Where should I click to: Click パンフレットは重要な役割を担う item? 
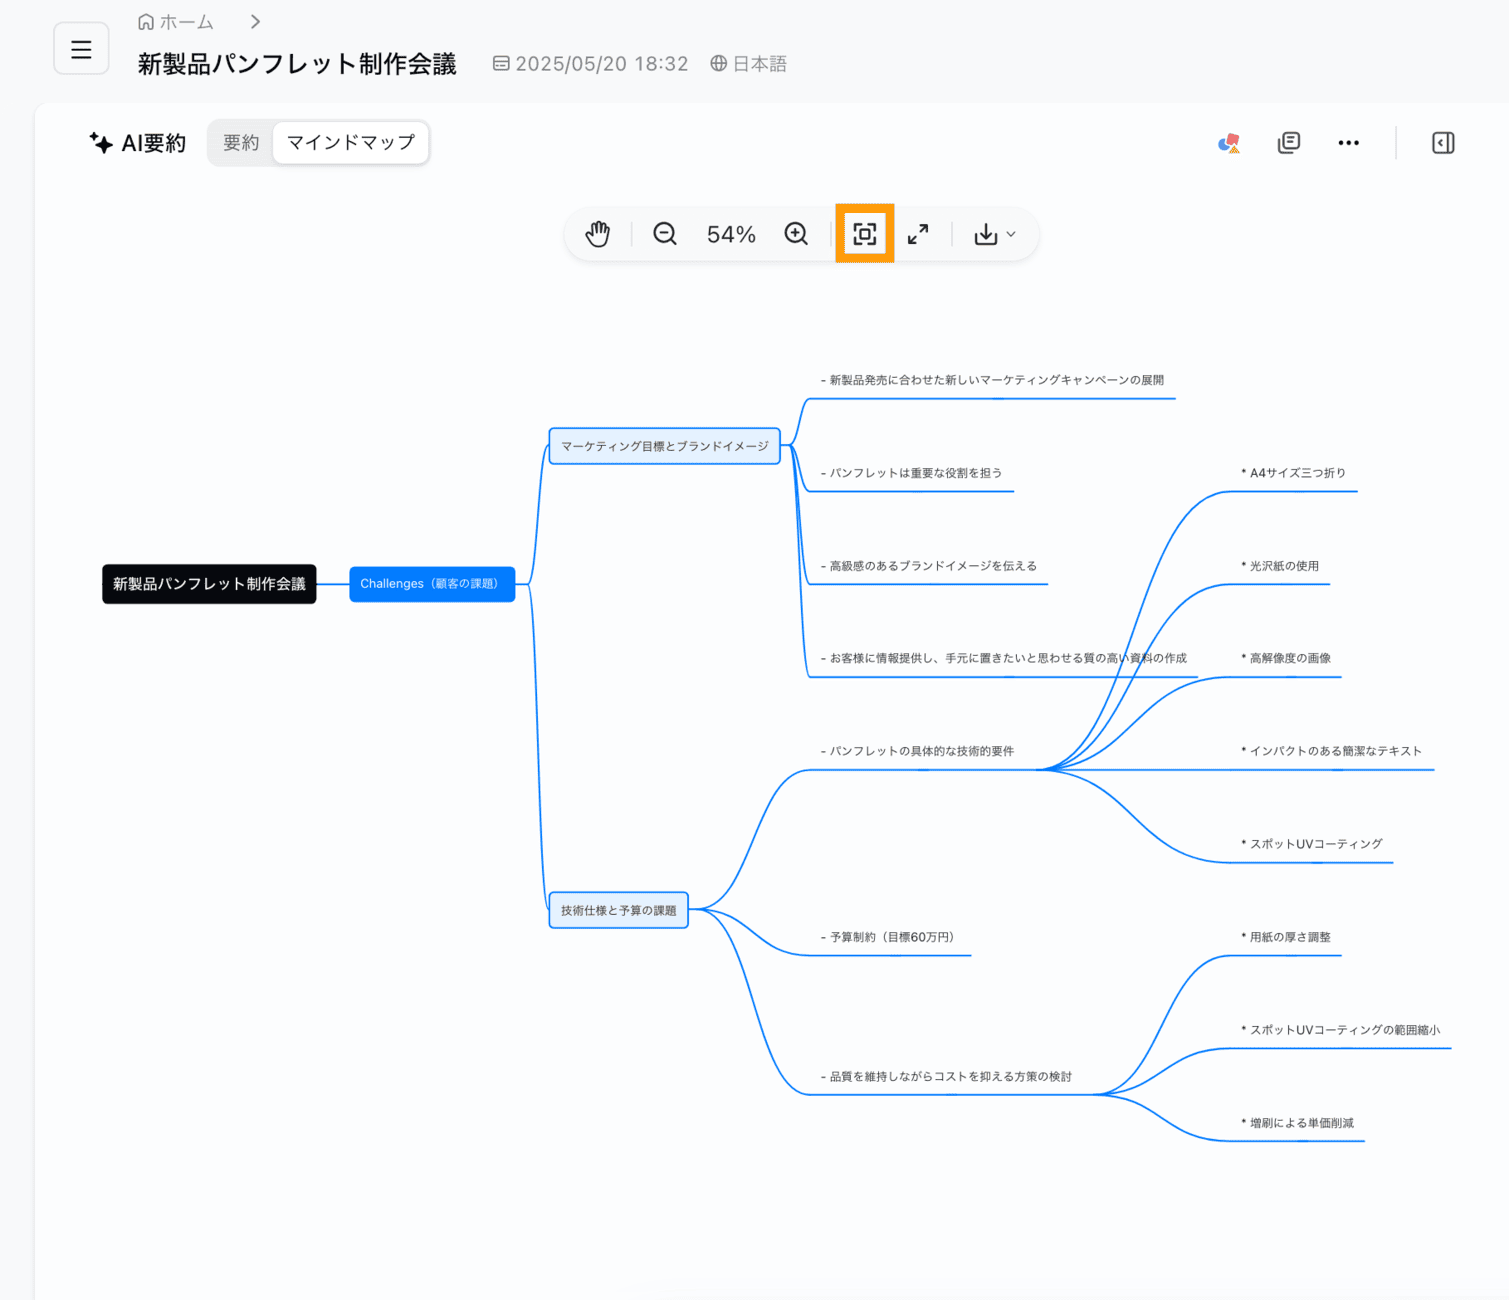[911, 473]
